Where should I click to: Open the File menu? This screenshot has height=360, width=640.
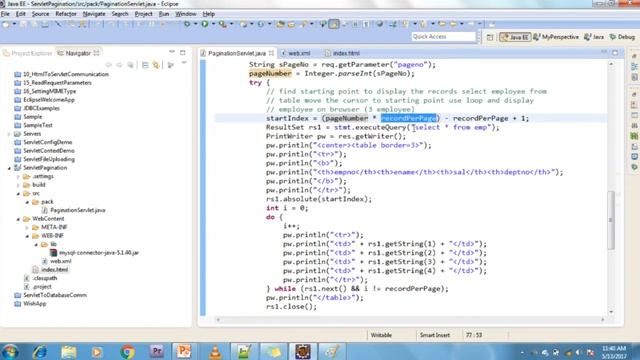pos(5,14)
